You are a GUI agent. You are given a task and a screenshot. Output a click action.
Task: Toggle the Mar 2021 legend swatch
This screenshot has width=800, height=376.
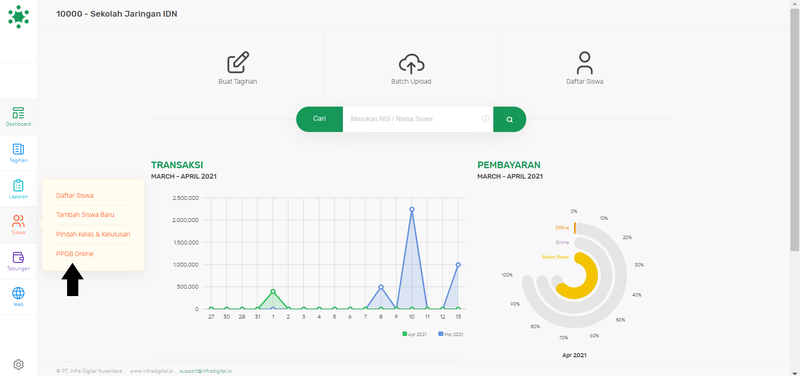[x=441, y=334]
